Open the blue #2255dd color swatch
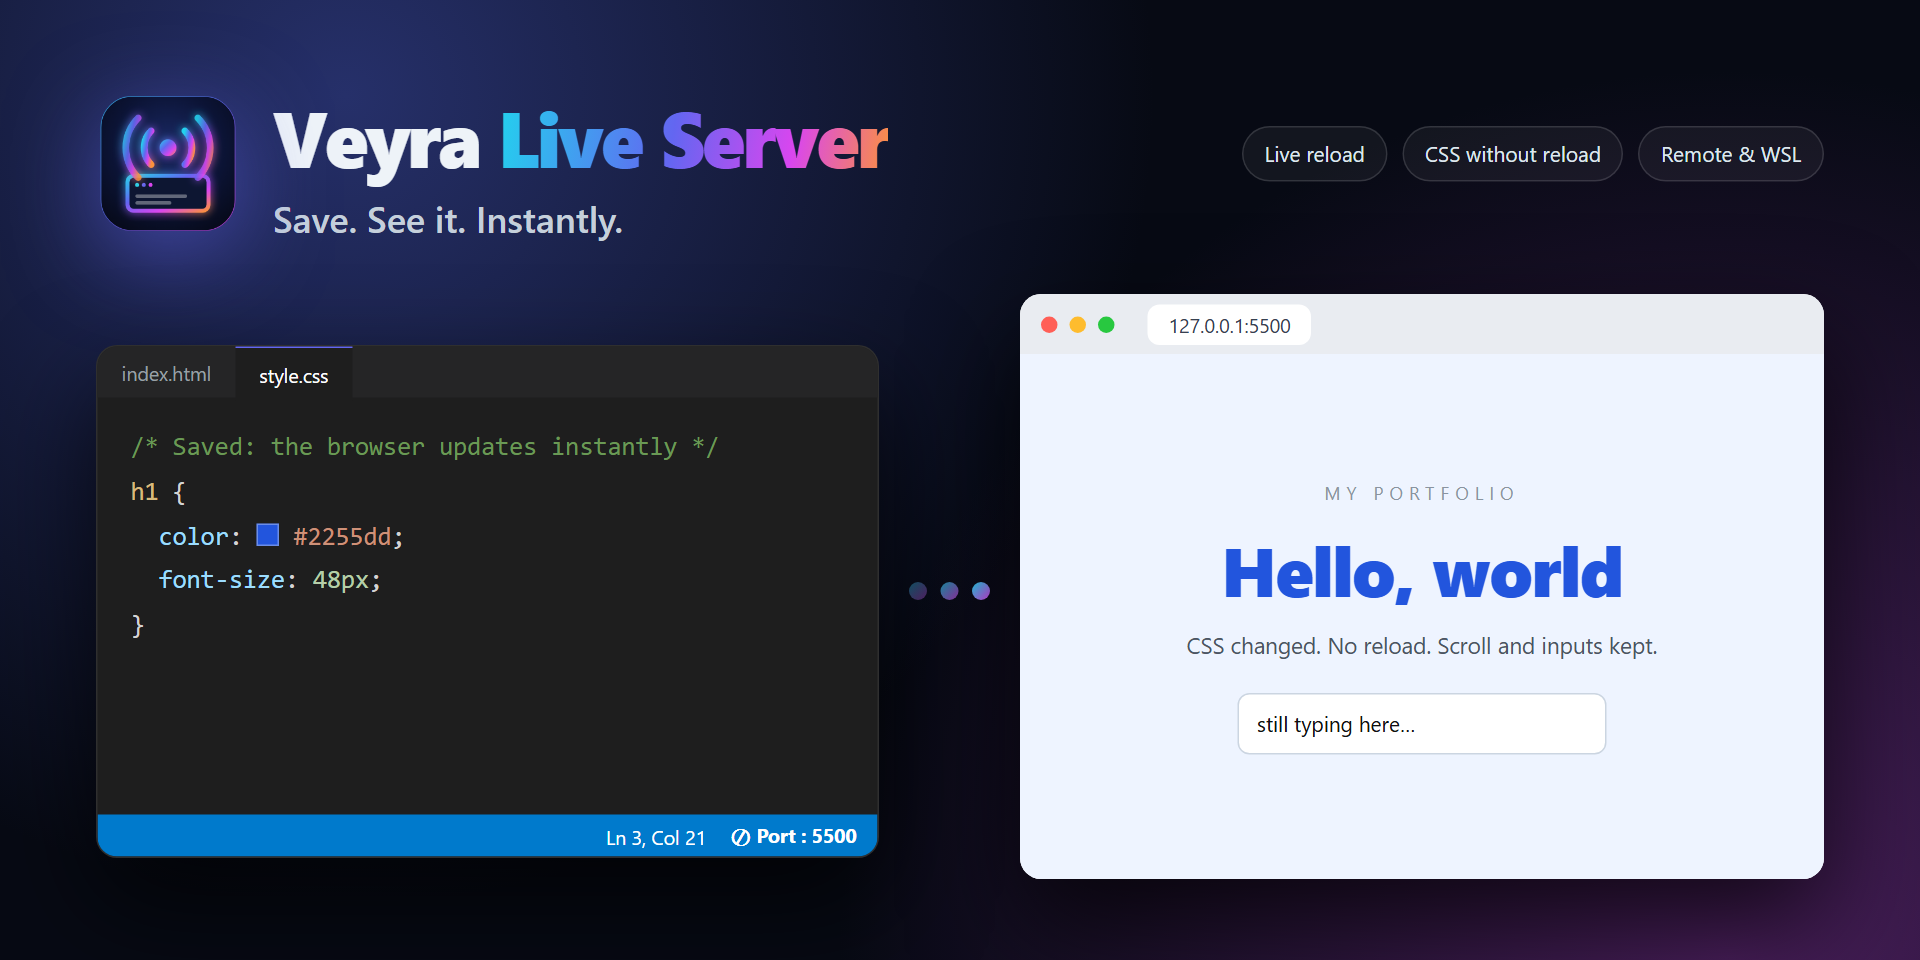 point(267,535)
